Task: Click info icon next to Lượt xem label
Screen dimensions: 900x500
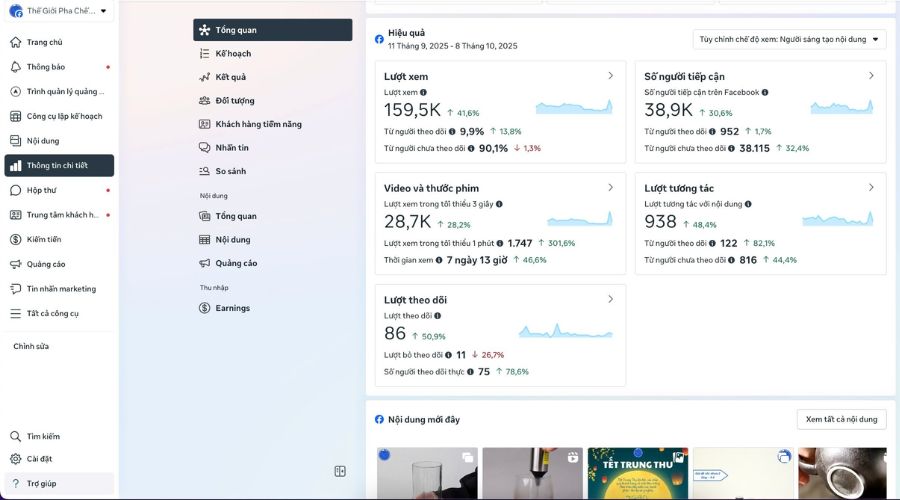Action: pos(423,92)
